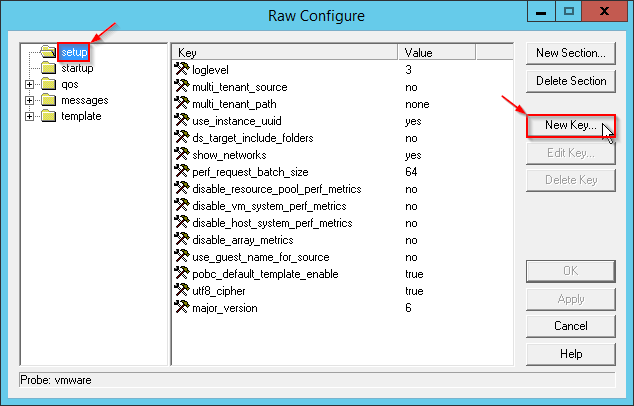Click the startup folder icon
This screenshot has width=634, height=406.
(47, 68)
